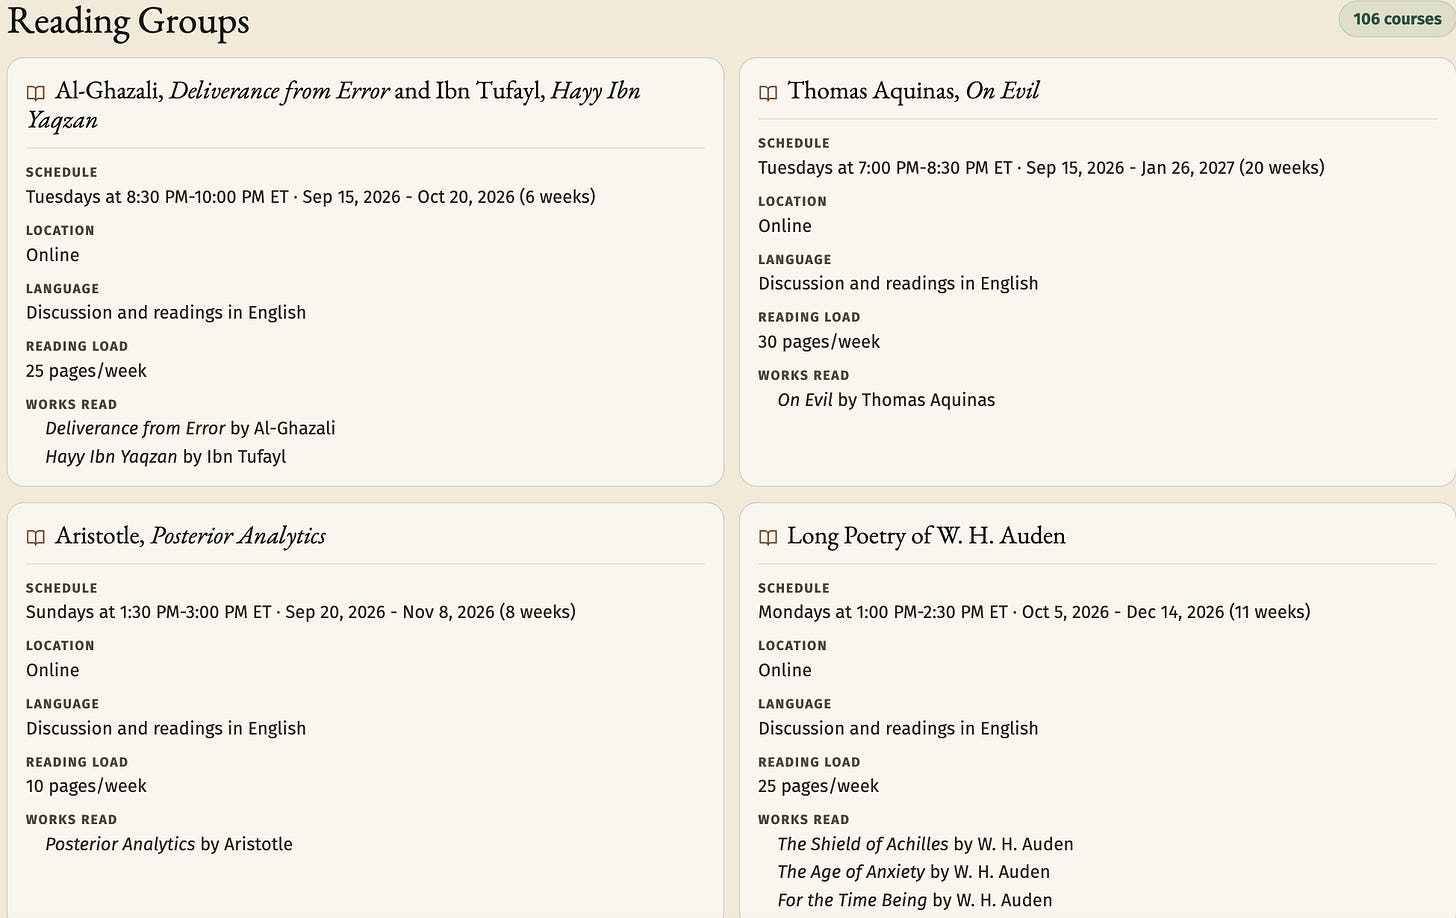Open the Long Poetry of W. H. Auden title
The width and height of the screenshot is (1456, 918).
(x=926, y=536)
